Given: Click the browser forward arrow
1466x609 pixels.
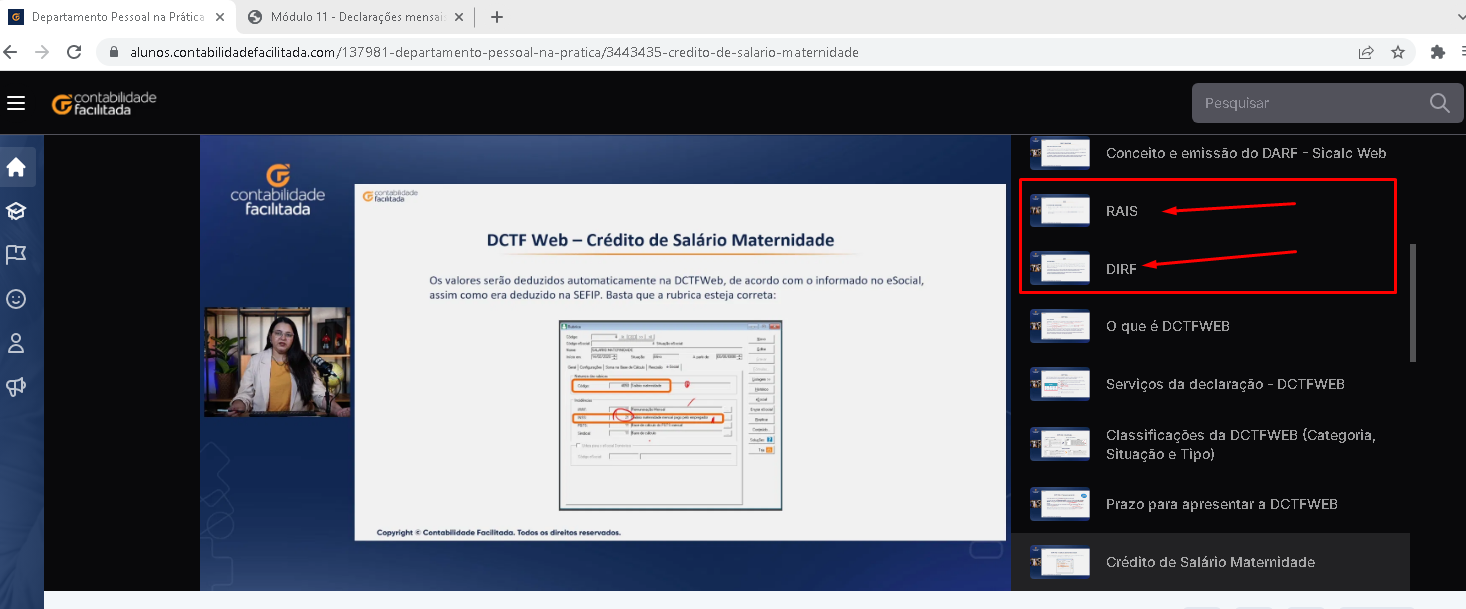Looking at the screenshot, I should tap(42, 52).
